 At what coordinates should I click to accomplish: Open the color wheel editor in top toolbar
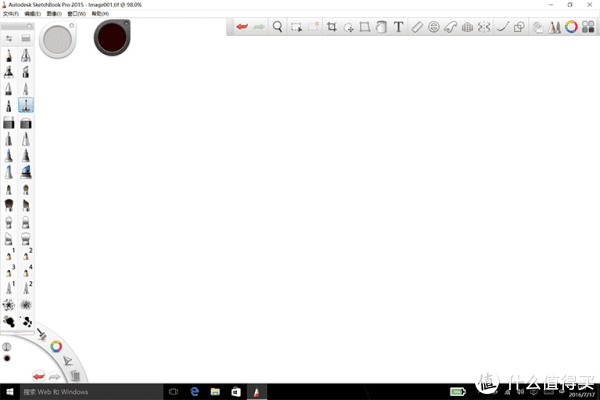click(572, 27)
